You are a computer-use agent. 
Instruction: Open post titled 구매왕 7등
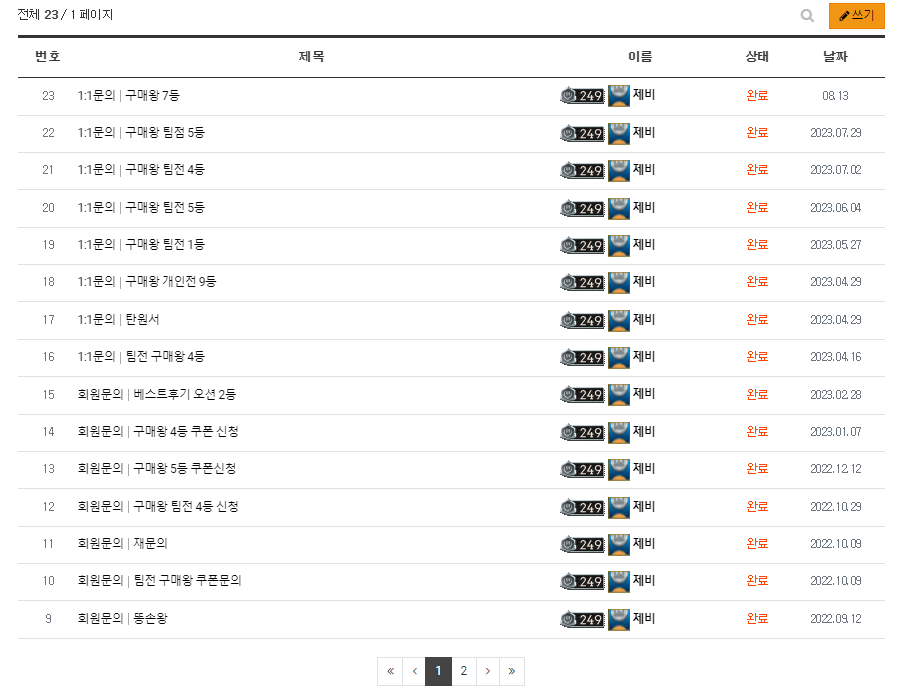[x=152, y=96]
